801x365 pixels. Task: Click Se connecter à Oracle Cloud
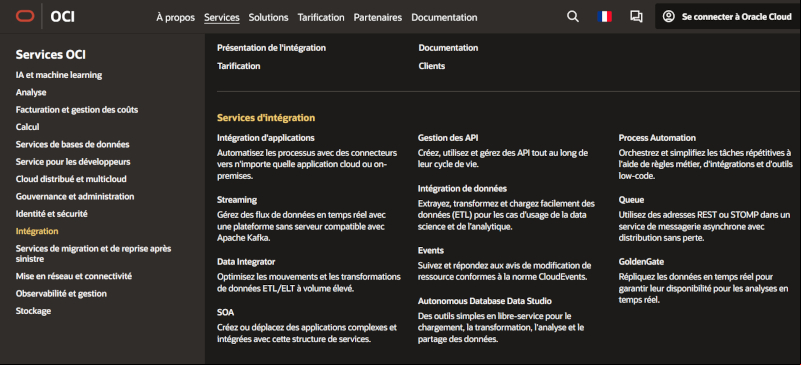click(737, 17)
